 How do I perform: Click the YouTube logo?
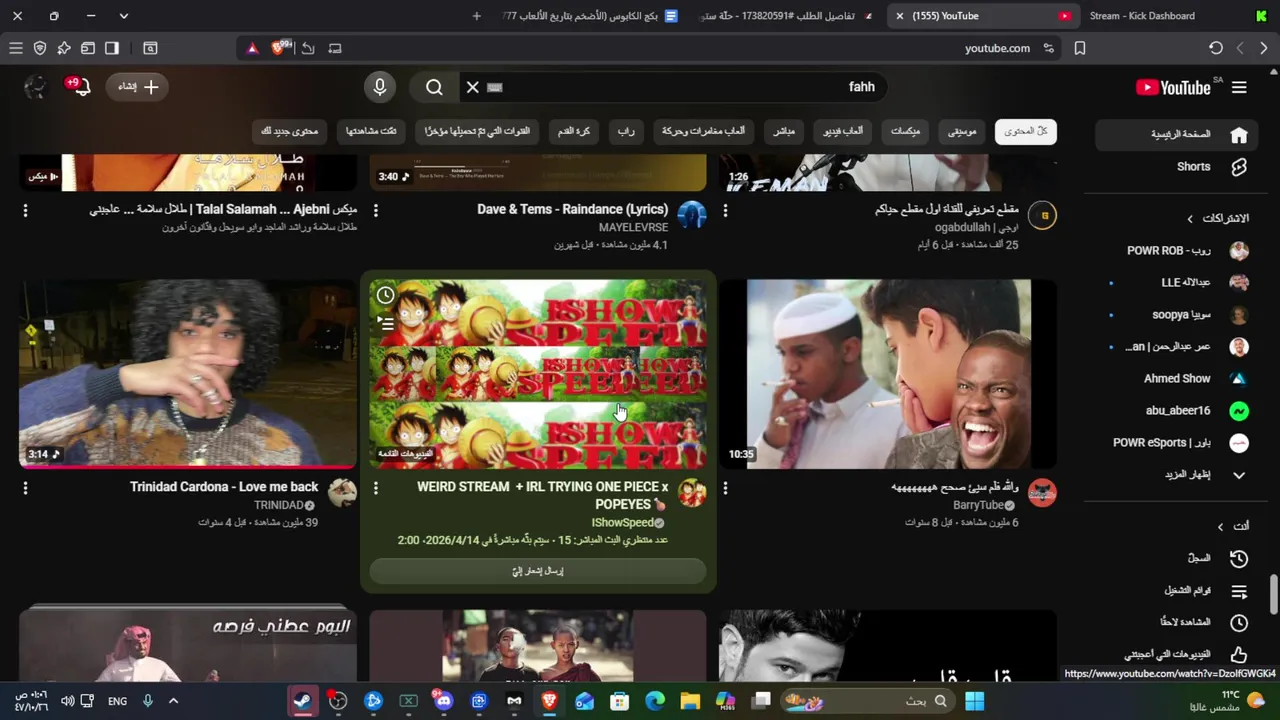1173,87
